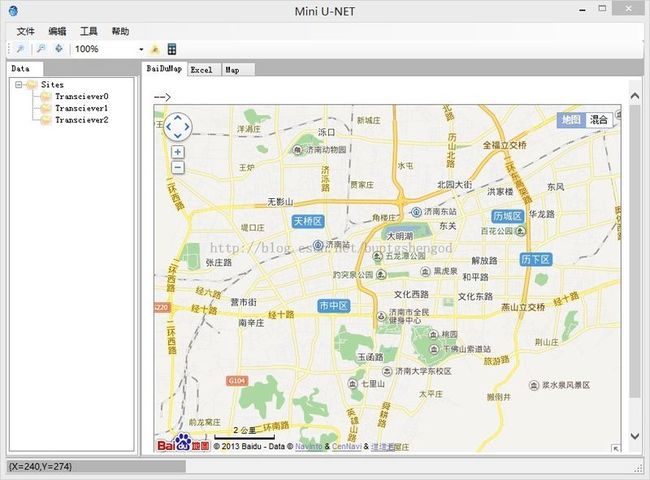Switch map to 混合 hybrid view

599,120
